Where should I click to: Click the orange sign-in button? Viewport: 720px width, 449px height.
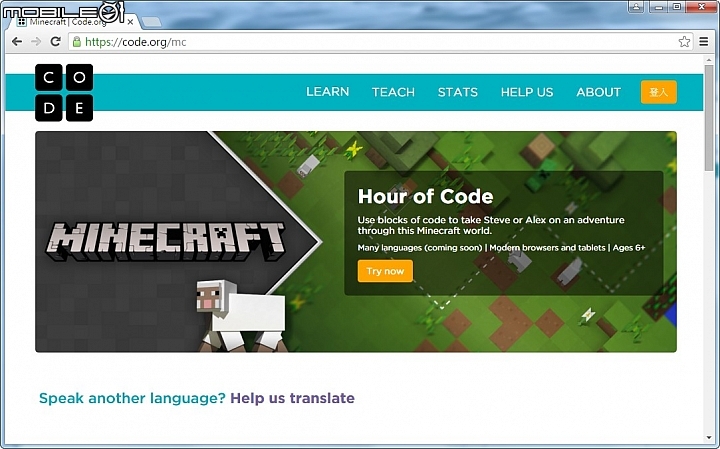[658, 92]
